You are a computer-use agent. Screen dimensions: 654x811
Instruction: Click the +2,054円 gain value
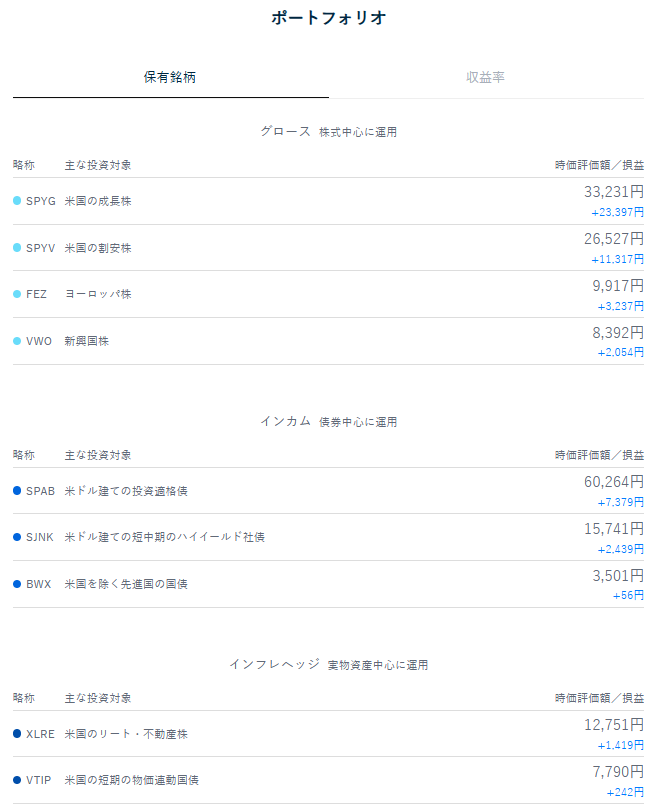tap(621, 353)
